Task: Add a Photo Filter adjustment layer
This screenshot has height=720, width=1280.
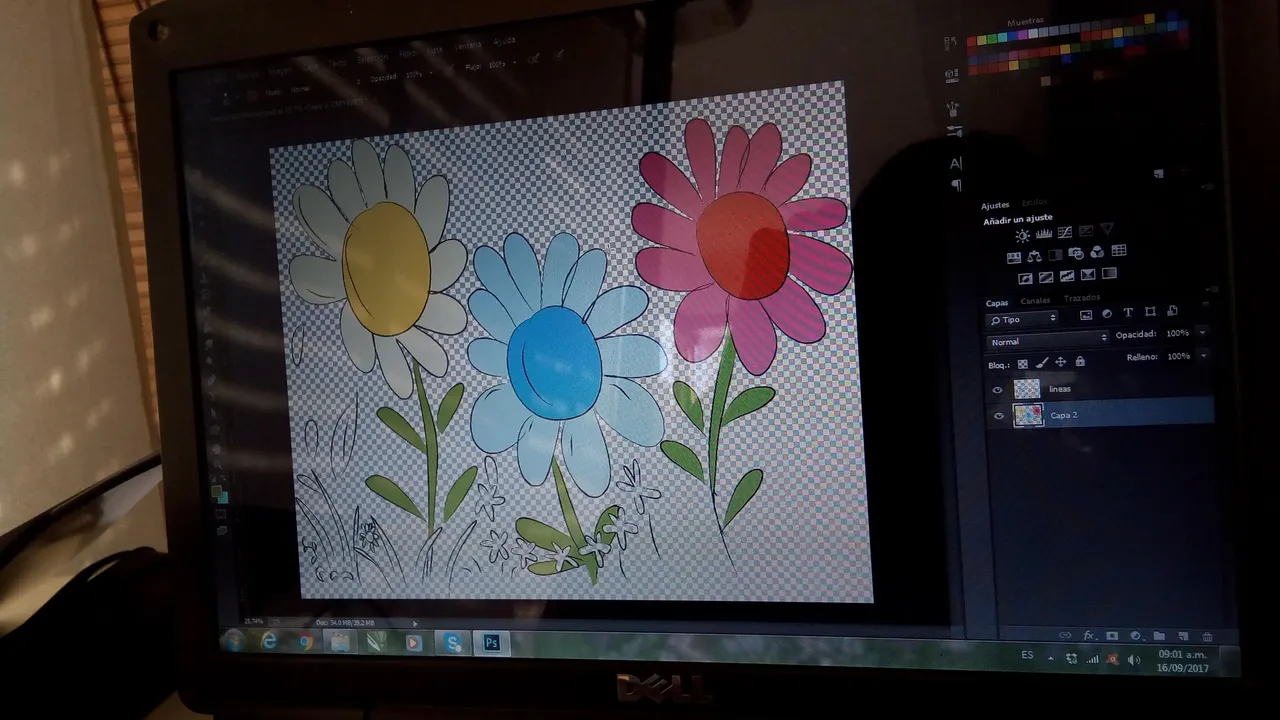Action: point(1076,253)
